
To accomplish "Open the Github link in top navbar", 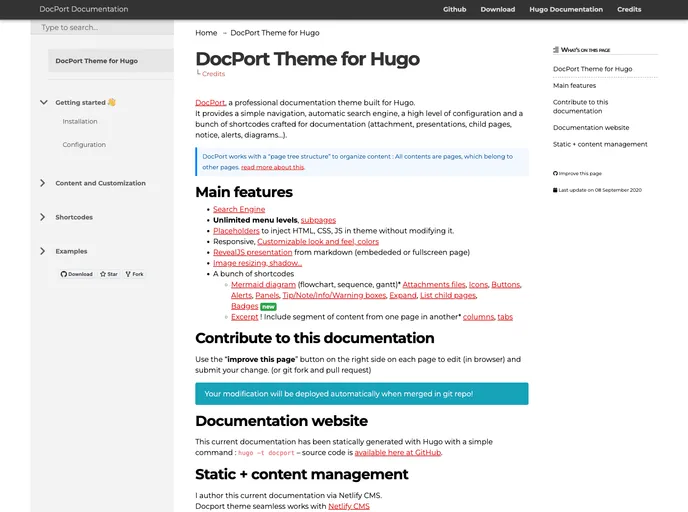I will 454,9.
